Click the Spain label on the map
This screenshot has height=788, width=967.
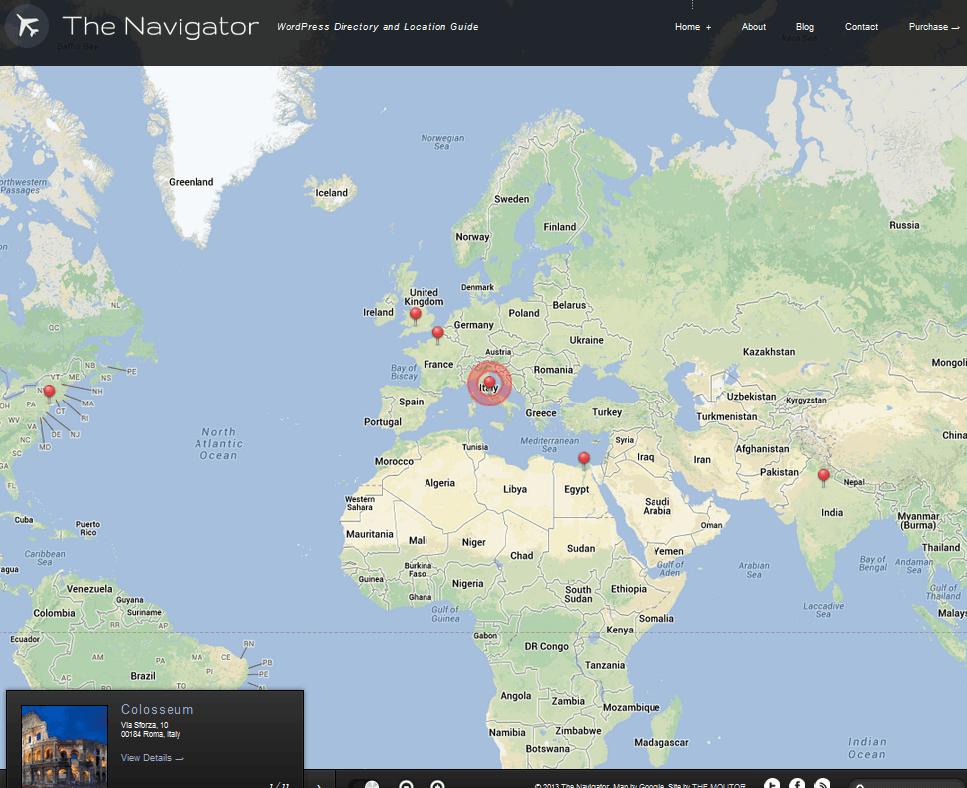(411, 402)
